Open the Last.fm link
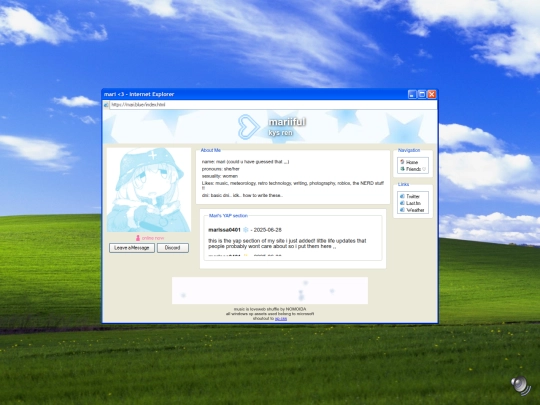Image resolution: width=540 pixels, height=405 pixels. [x=413, y=203]
